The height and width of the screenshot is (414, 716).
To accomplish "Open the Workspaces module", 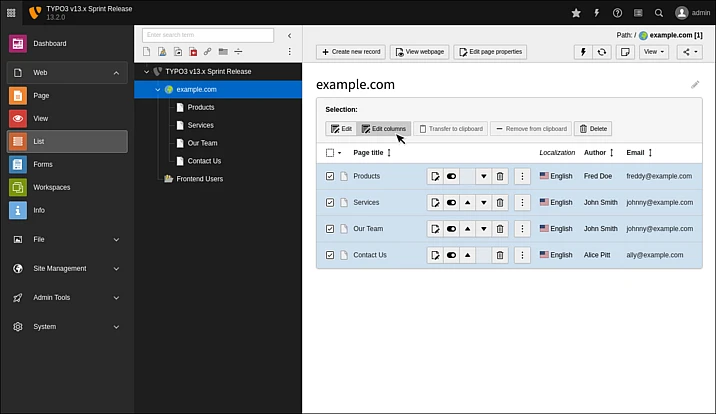I will pos(51,187).
